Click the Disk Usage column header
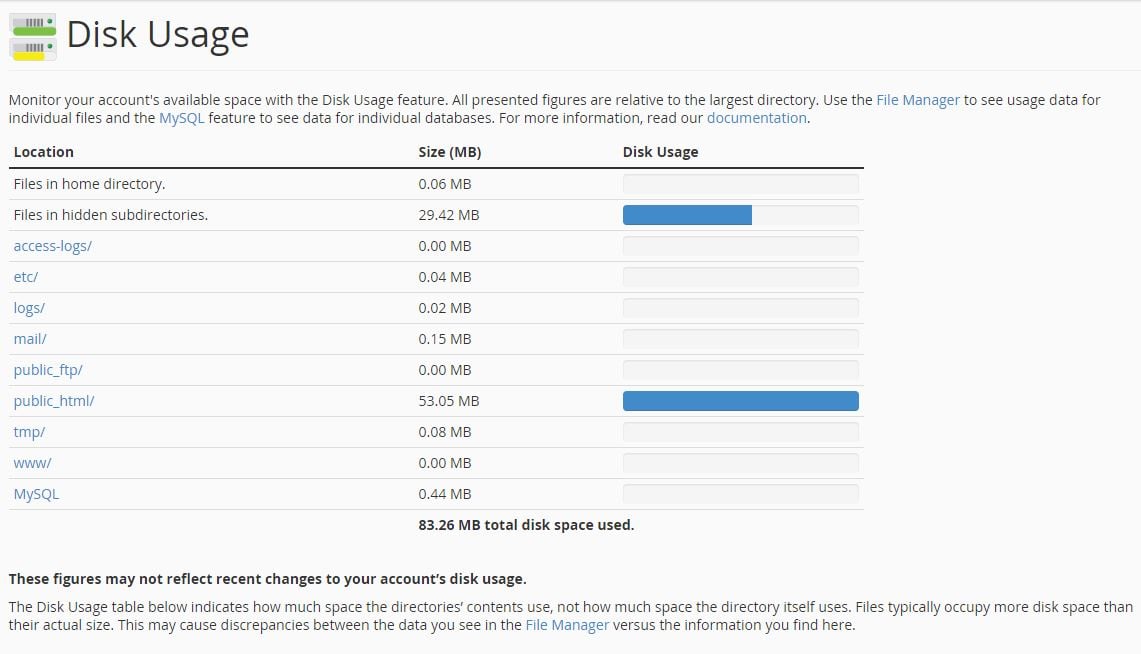The height and width of the screenshot is (654, 1141). point(660,152)
